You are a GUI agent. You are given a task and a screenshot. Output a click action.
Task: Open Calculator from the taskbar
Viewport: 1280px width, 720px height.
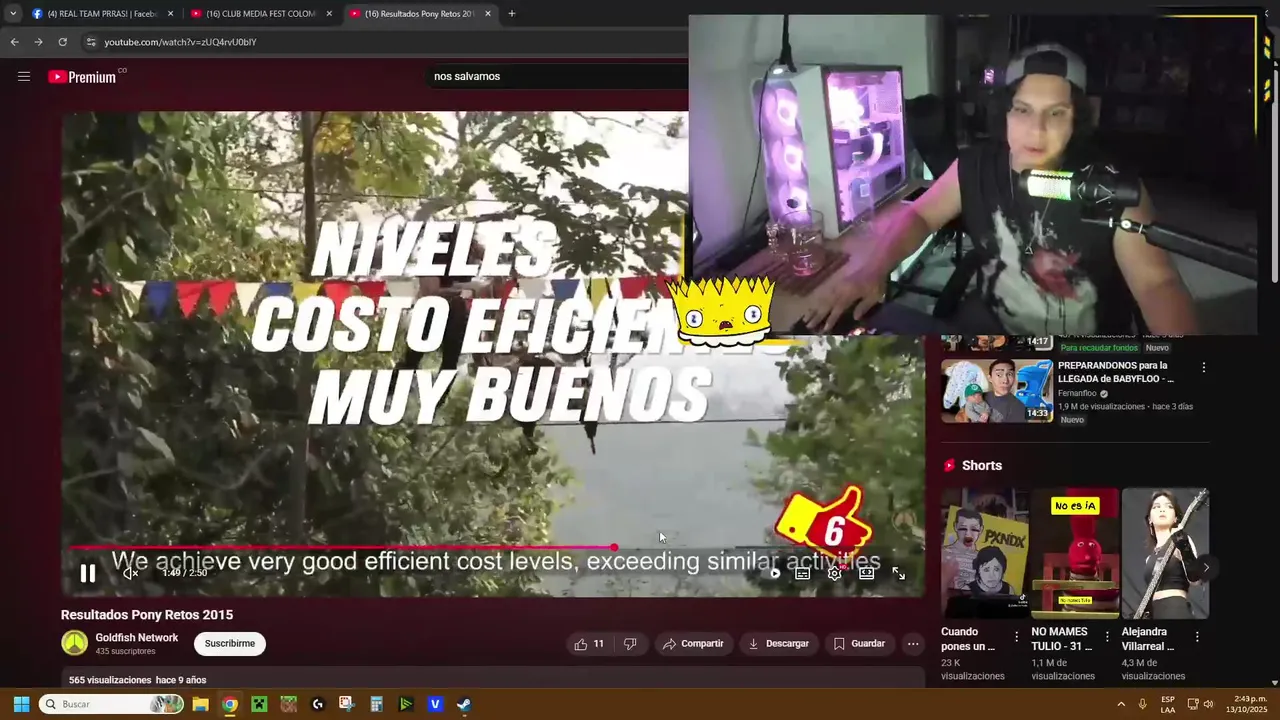tap(376, 704)
